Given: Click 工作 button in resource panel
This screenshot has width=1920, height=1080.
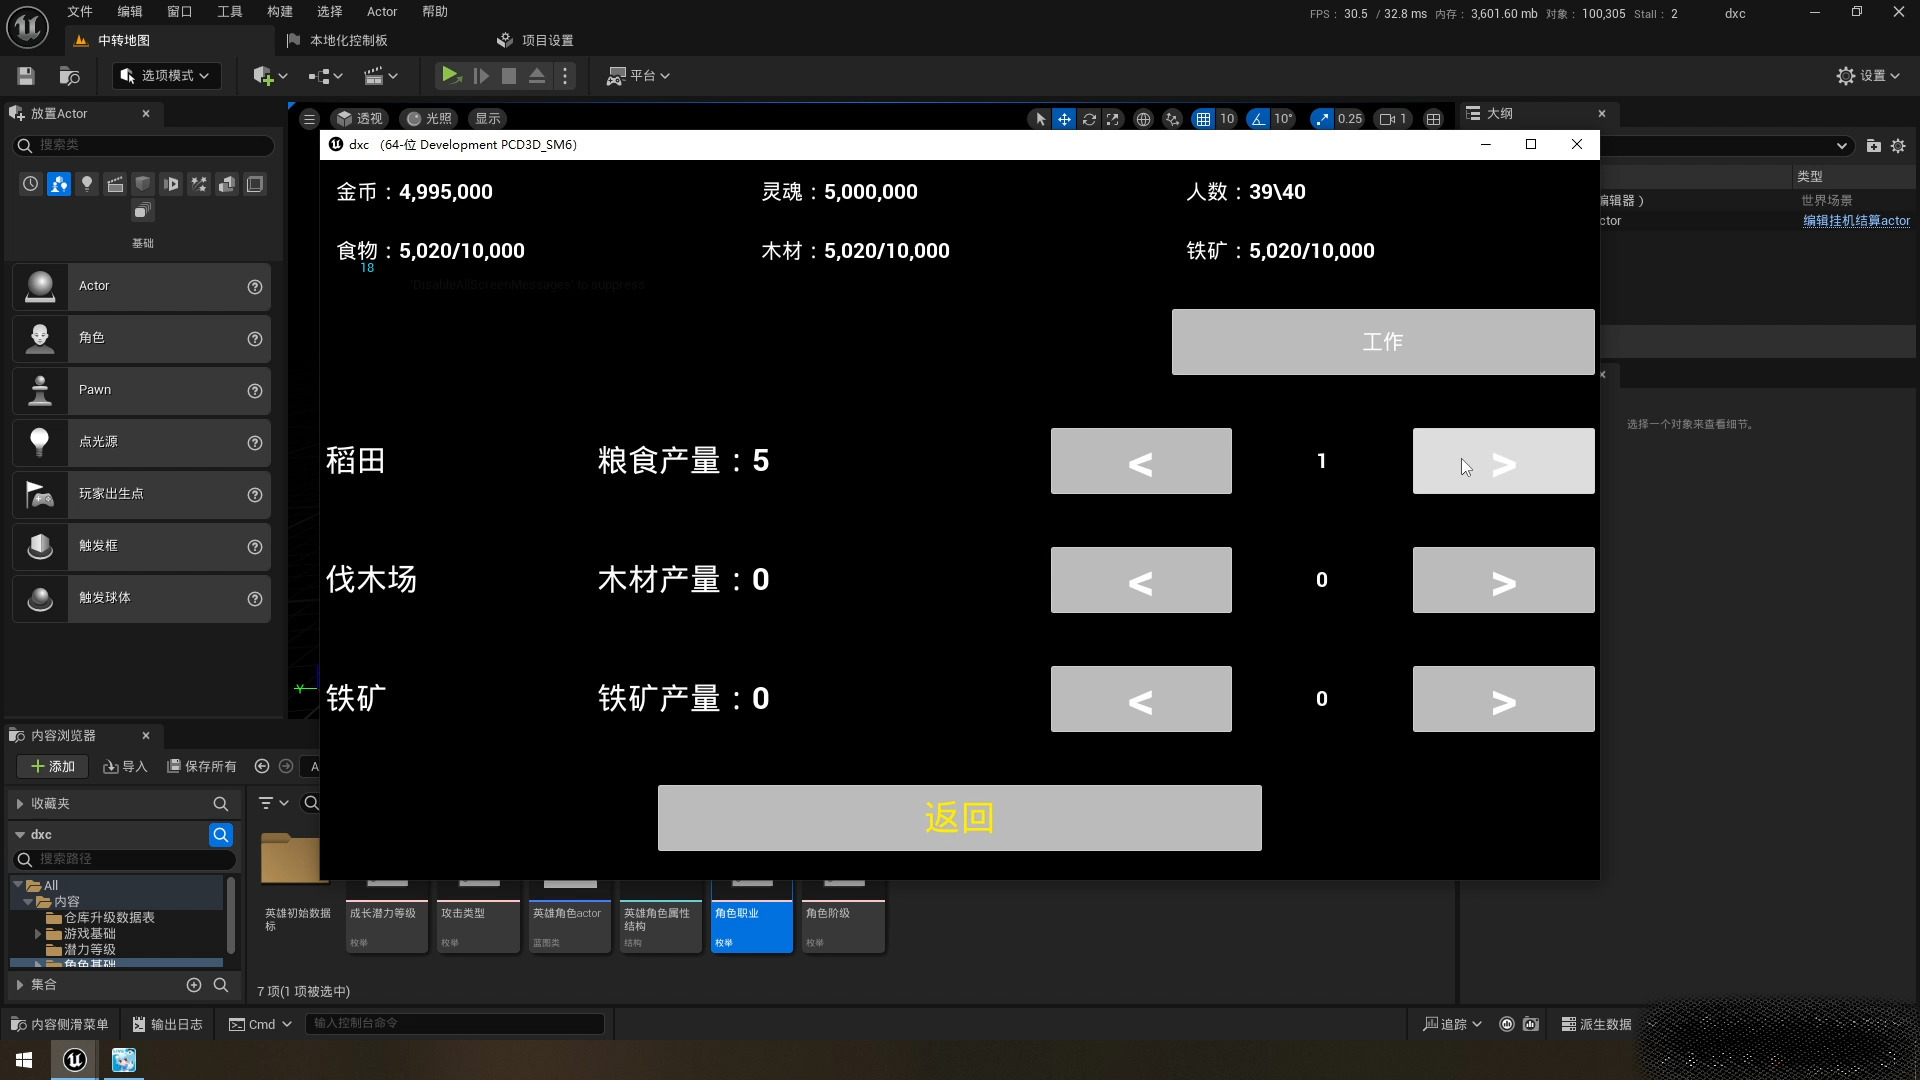Looking at the screenshot, I should (x=1383, y=342).
